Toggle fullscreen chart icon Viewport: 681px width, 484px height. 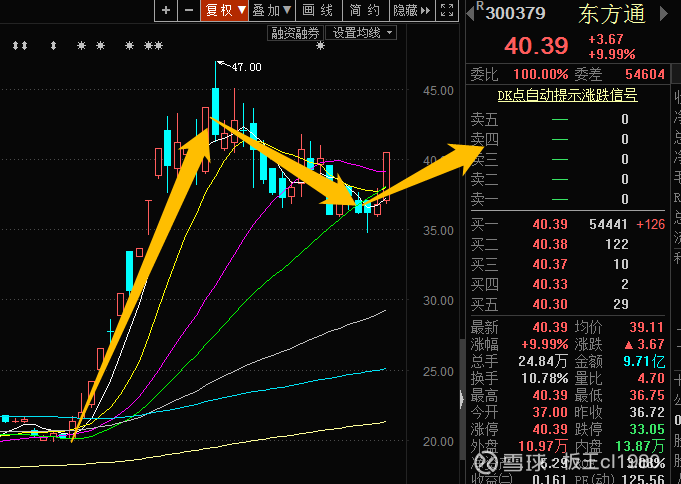point(447,10)
